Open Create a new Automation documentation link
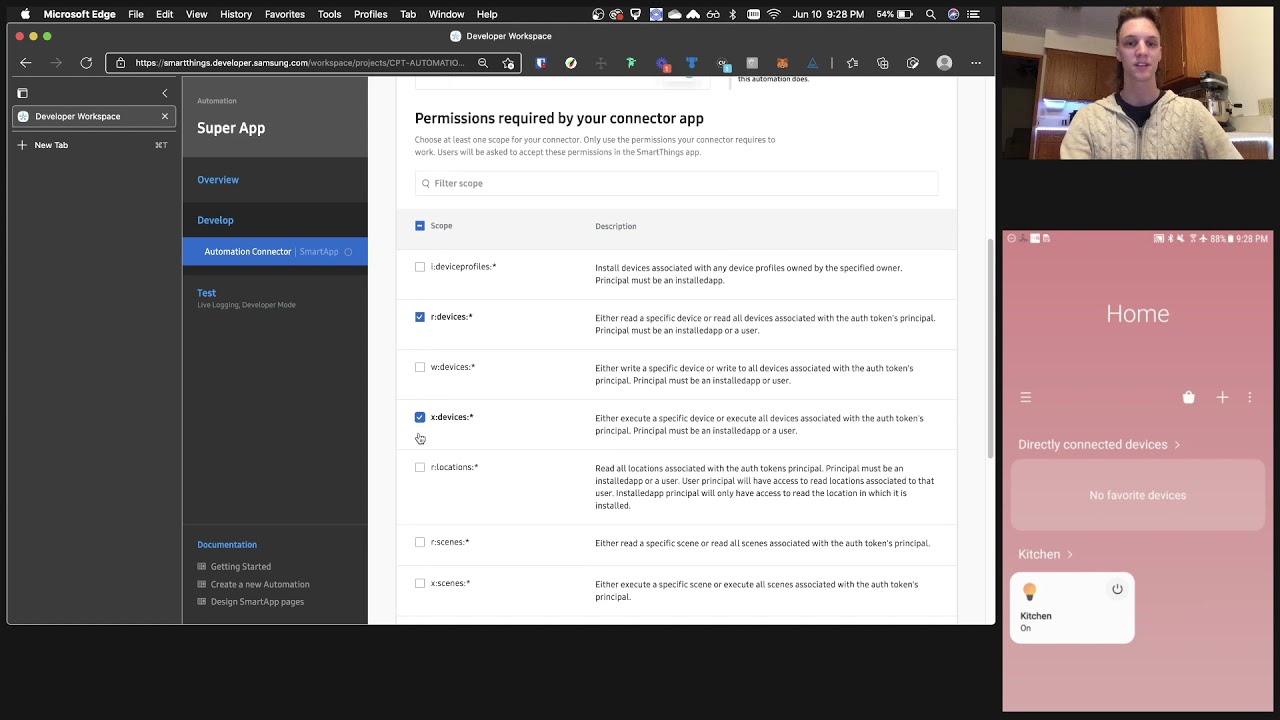Image resolution: width=1280 pixels, height=720 pixels. point(260,584)
